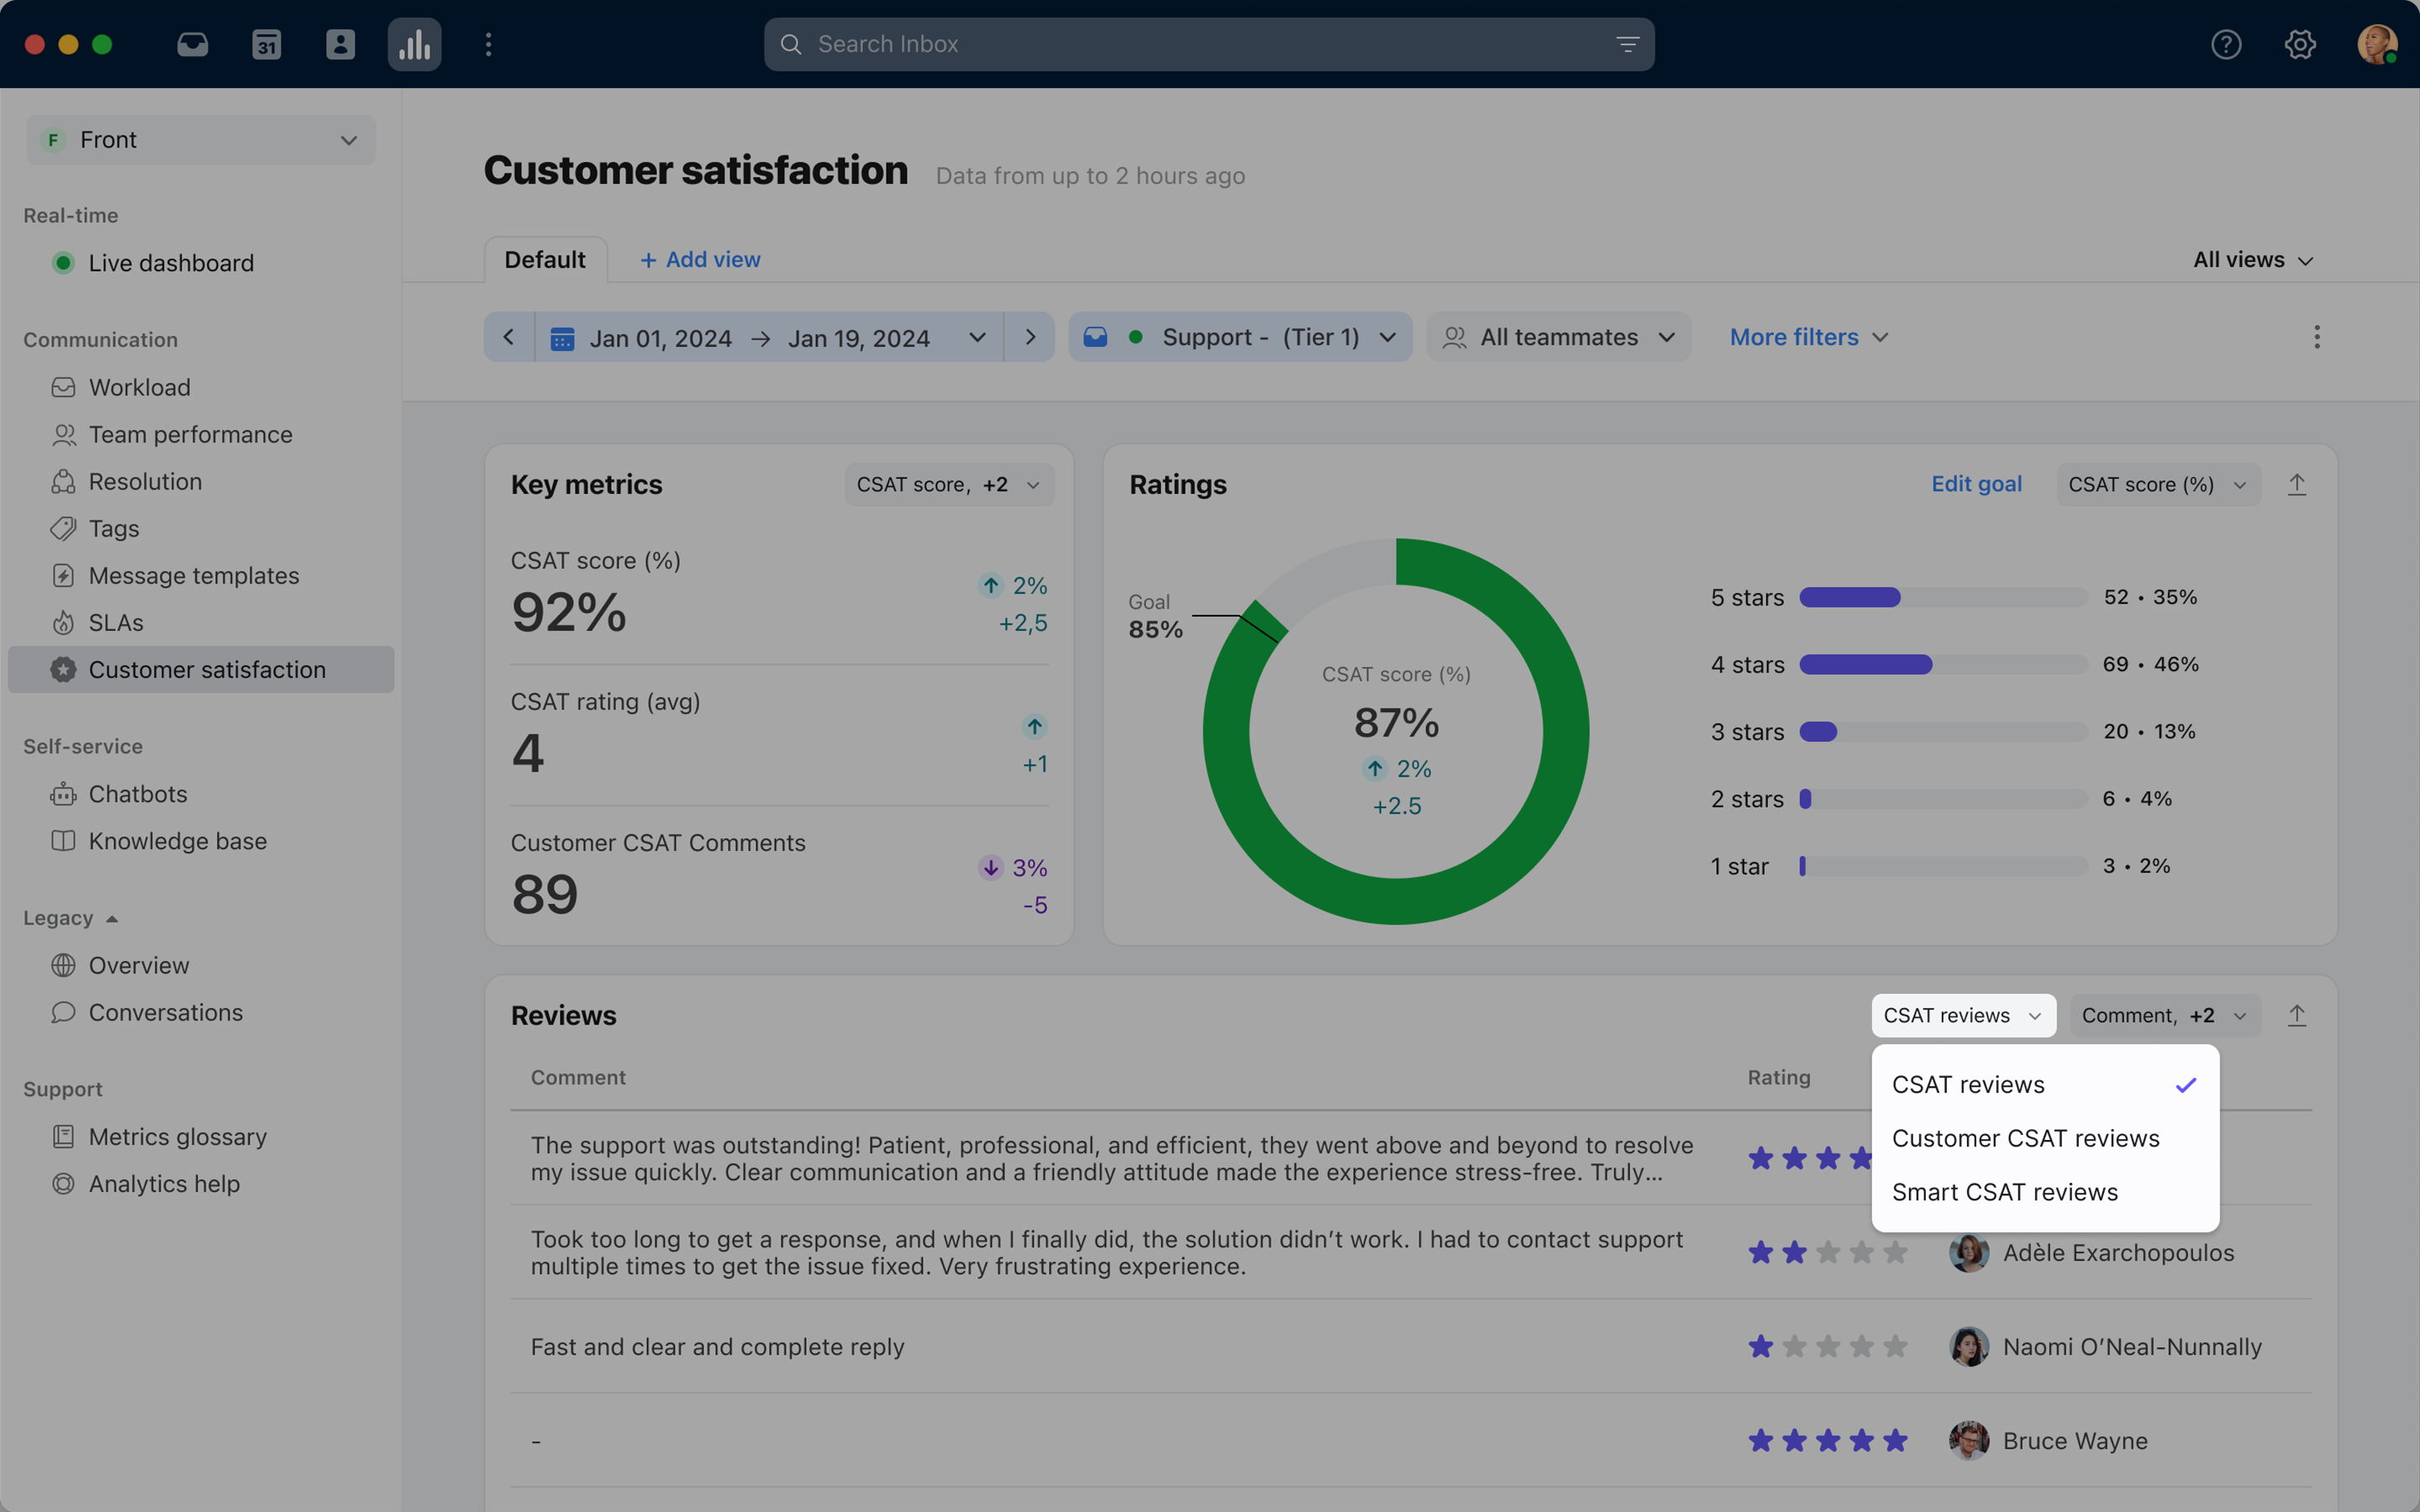
Task: Open Chatbots in sidebar
Action: [x=200, y=794]
